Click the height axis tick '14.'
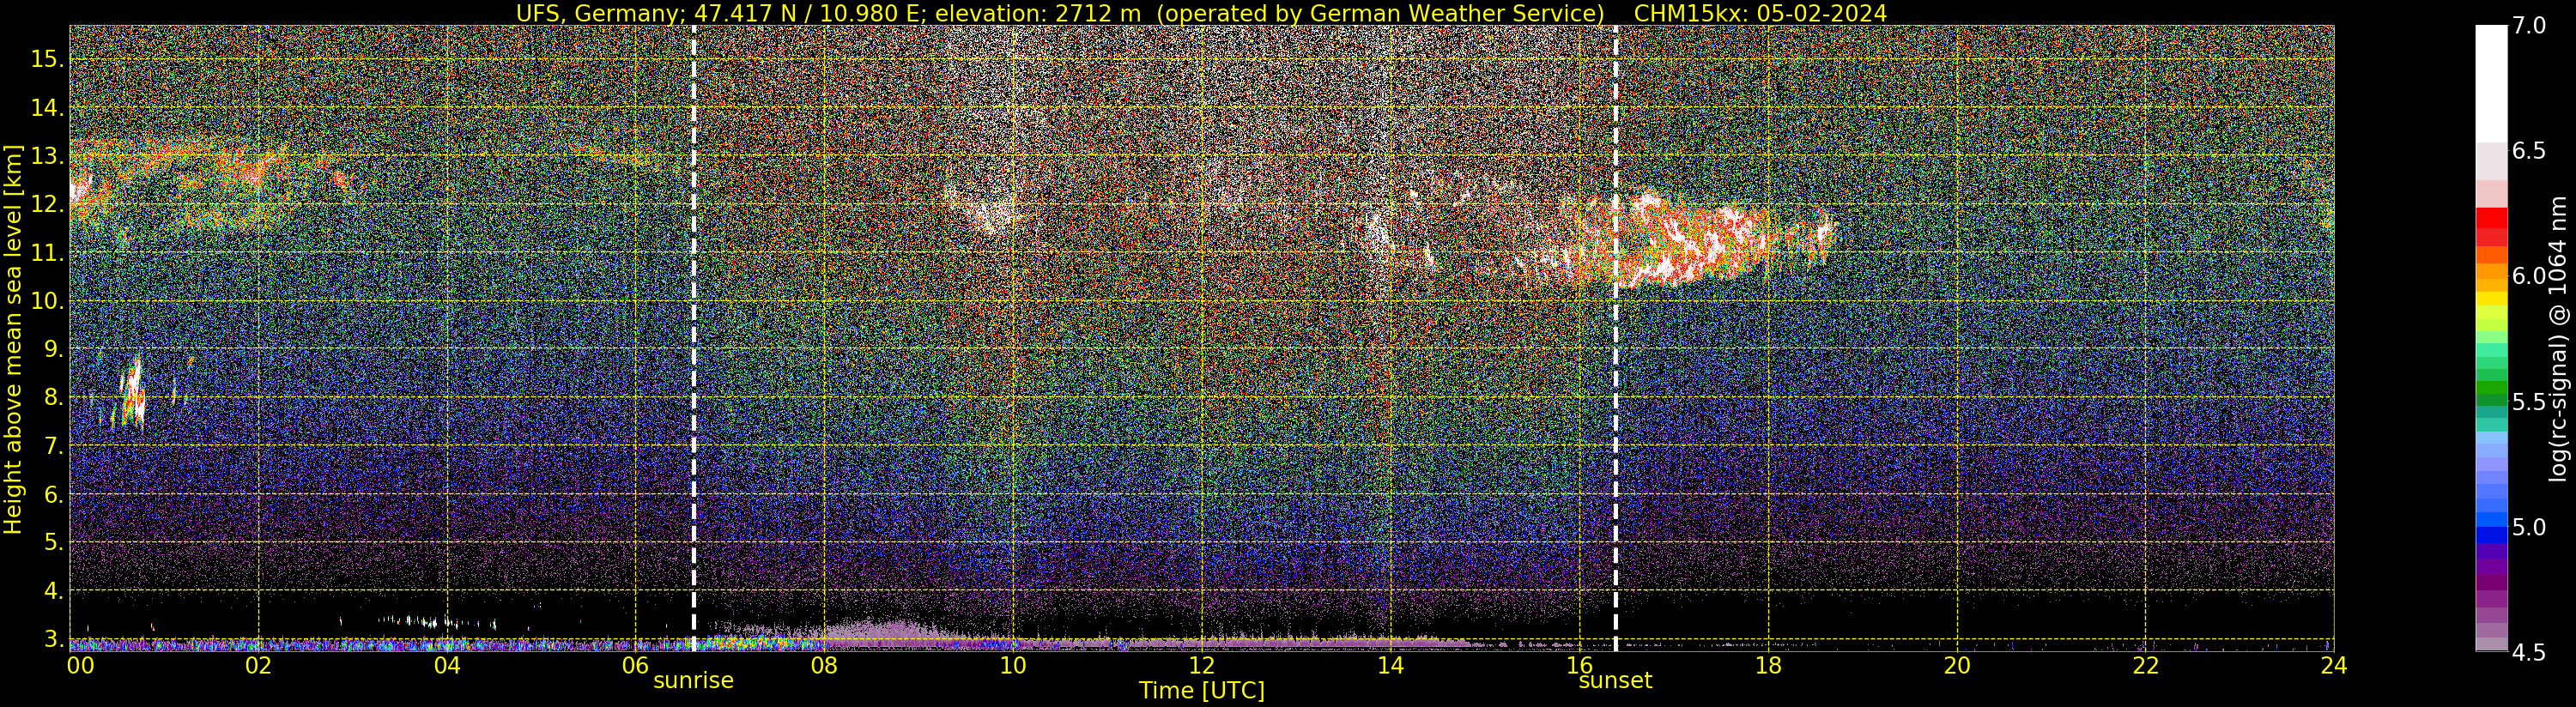This screenshot has width=2576, height=707. pos(47,108)
